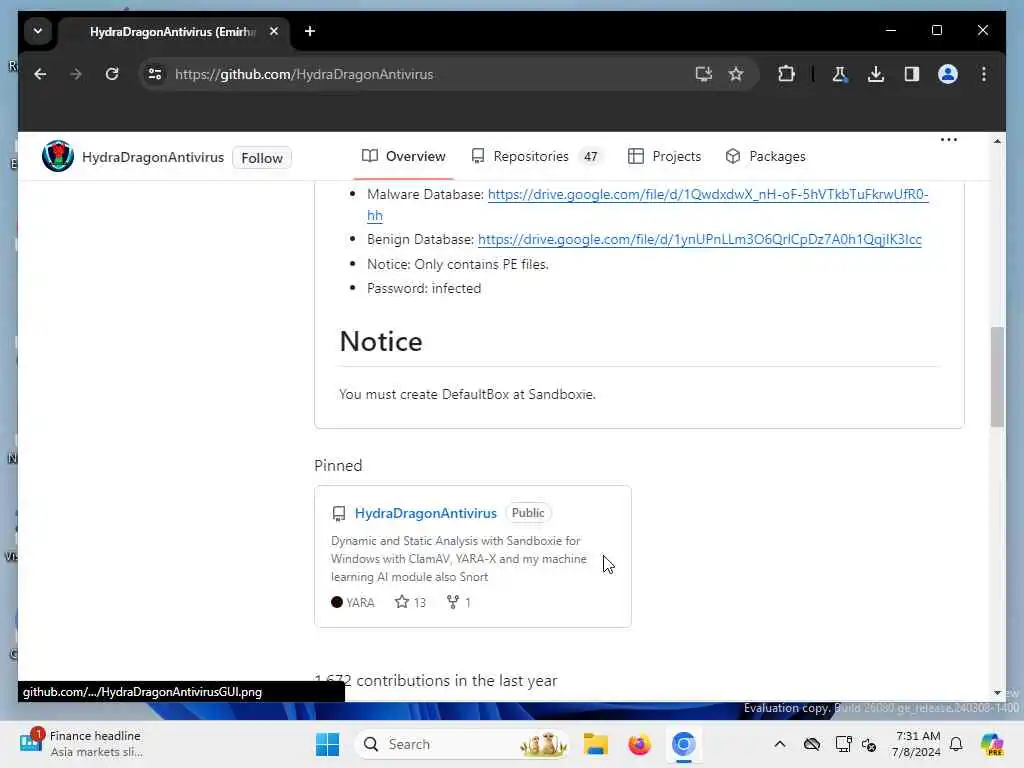Screen dimensions: 1024x768
Task: Open the Copilot preview icon
Action: point(992,744)
